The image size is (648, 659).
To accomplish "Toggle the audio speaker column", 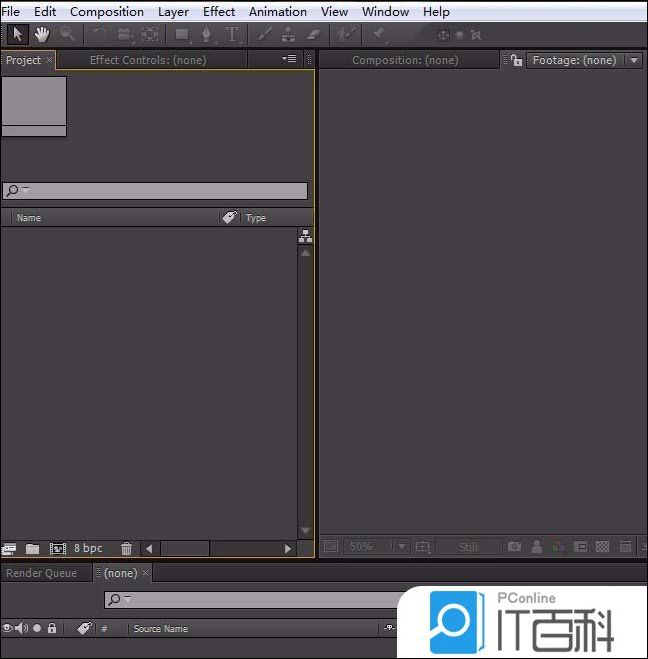I will click(x=21, y=628).
